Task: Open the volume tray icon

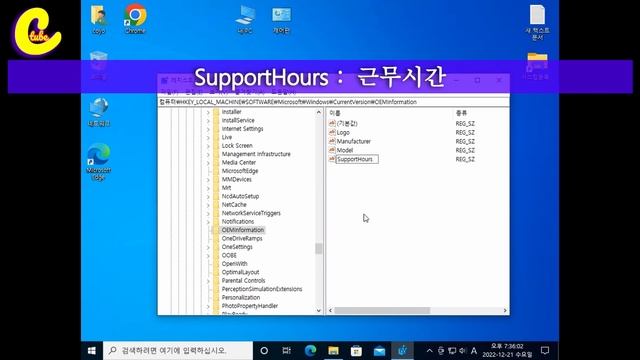Action: [x=462, y=351]
